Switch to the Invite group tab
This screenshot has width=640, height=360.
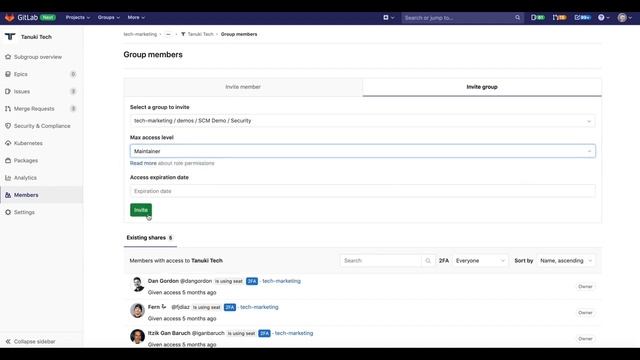[482, 87]
